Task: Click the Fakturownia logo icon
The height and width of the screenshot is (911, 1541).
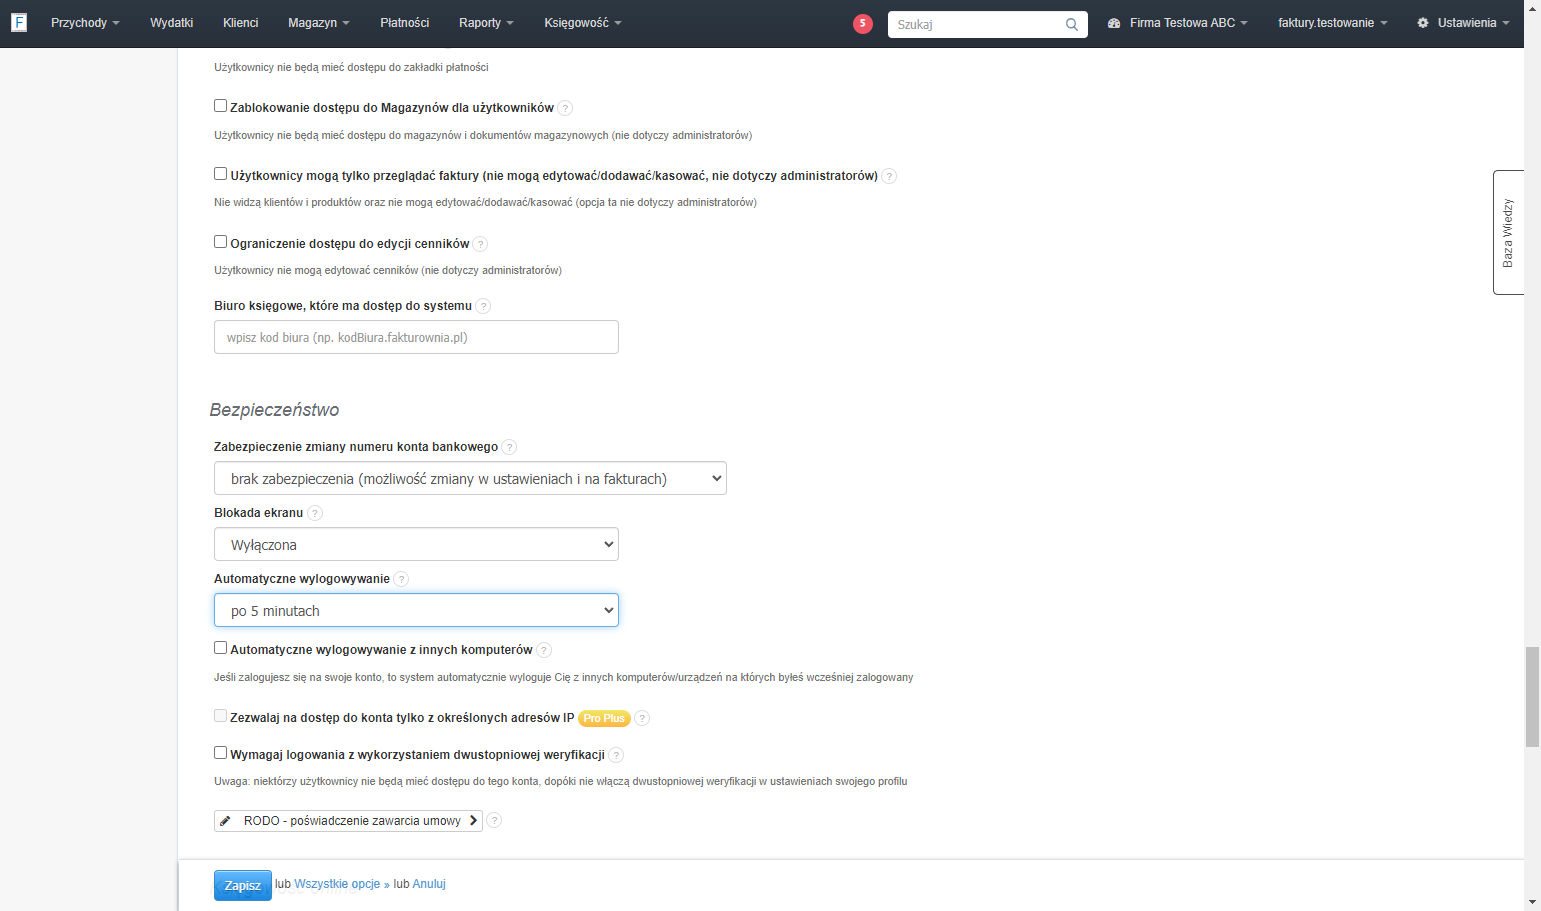Action: (x=19, y=22)
